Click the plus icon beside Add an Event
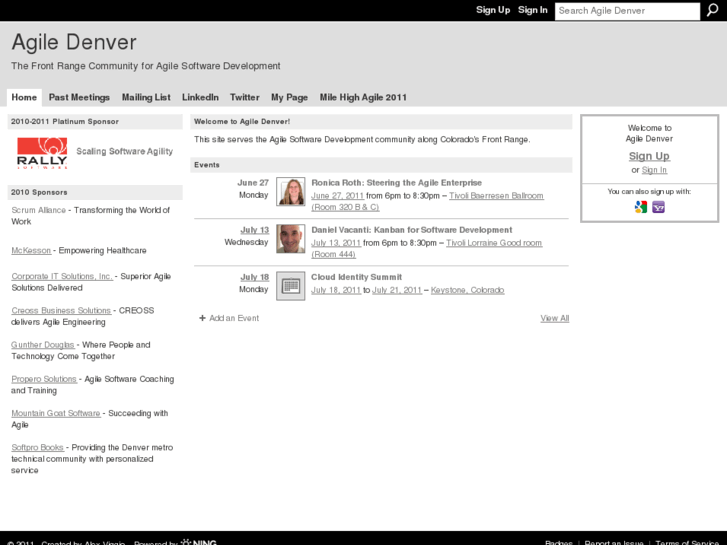 tap(202, 318)
